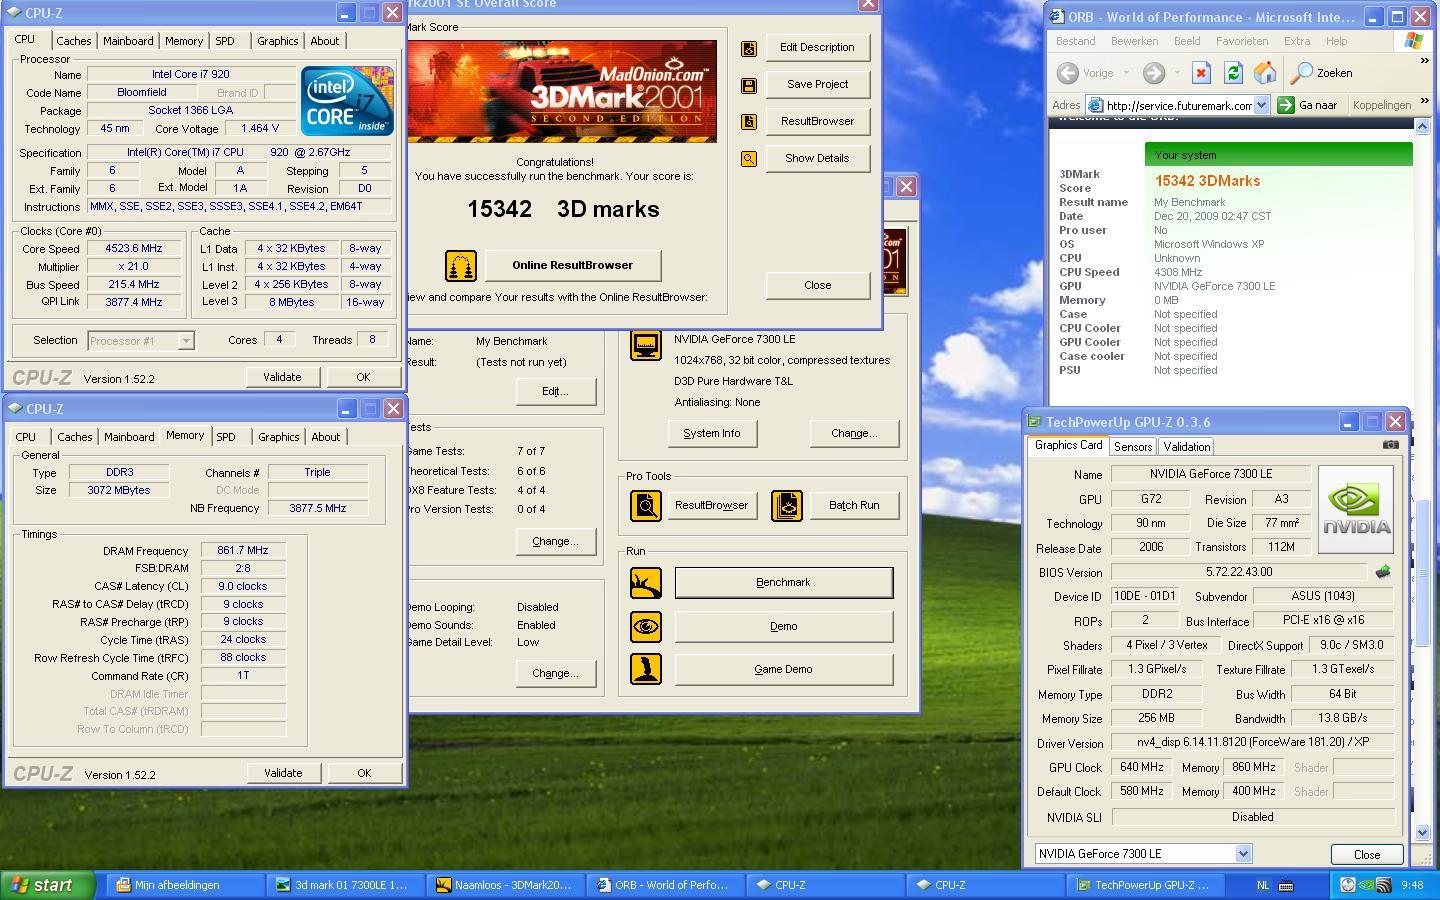Click the monitor icon next to GeForce 7300 LE

coord(646,345)
